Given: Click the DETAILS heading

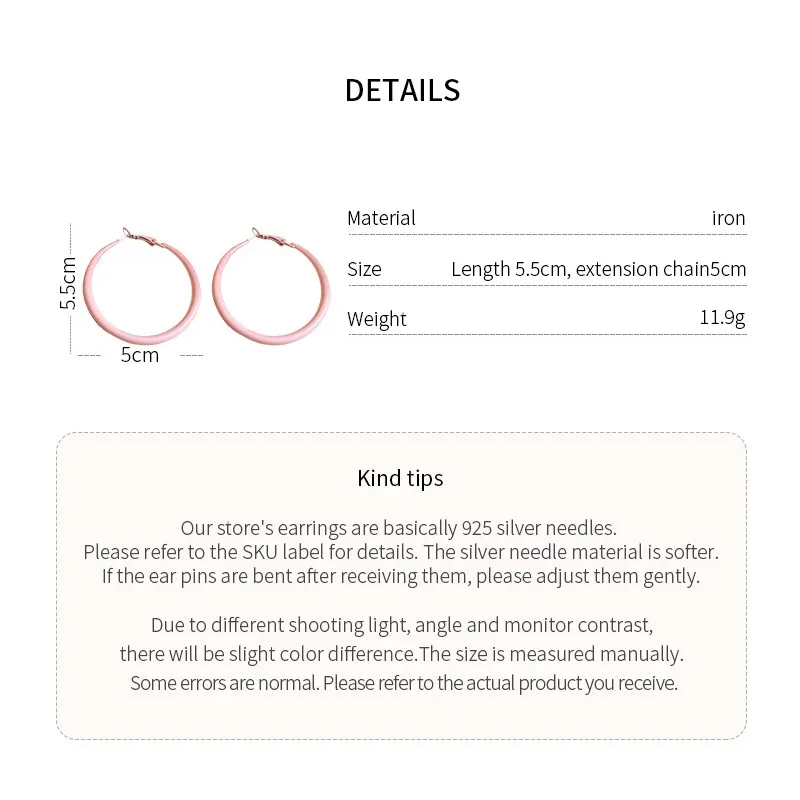Looking at the screenshot, I should [x=402, y=90].
